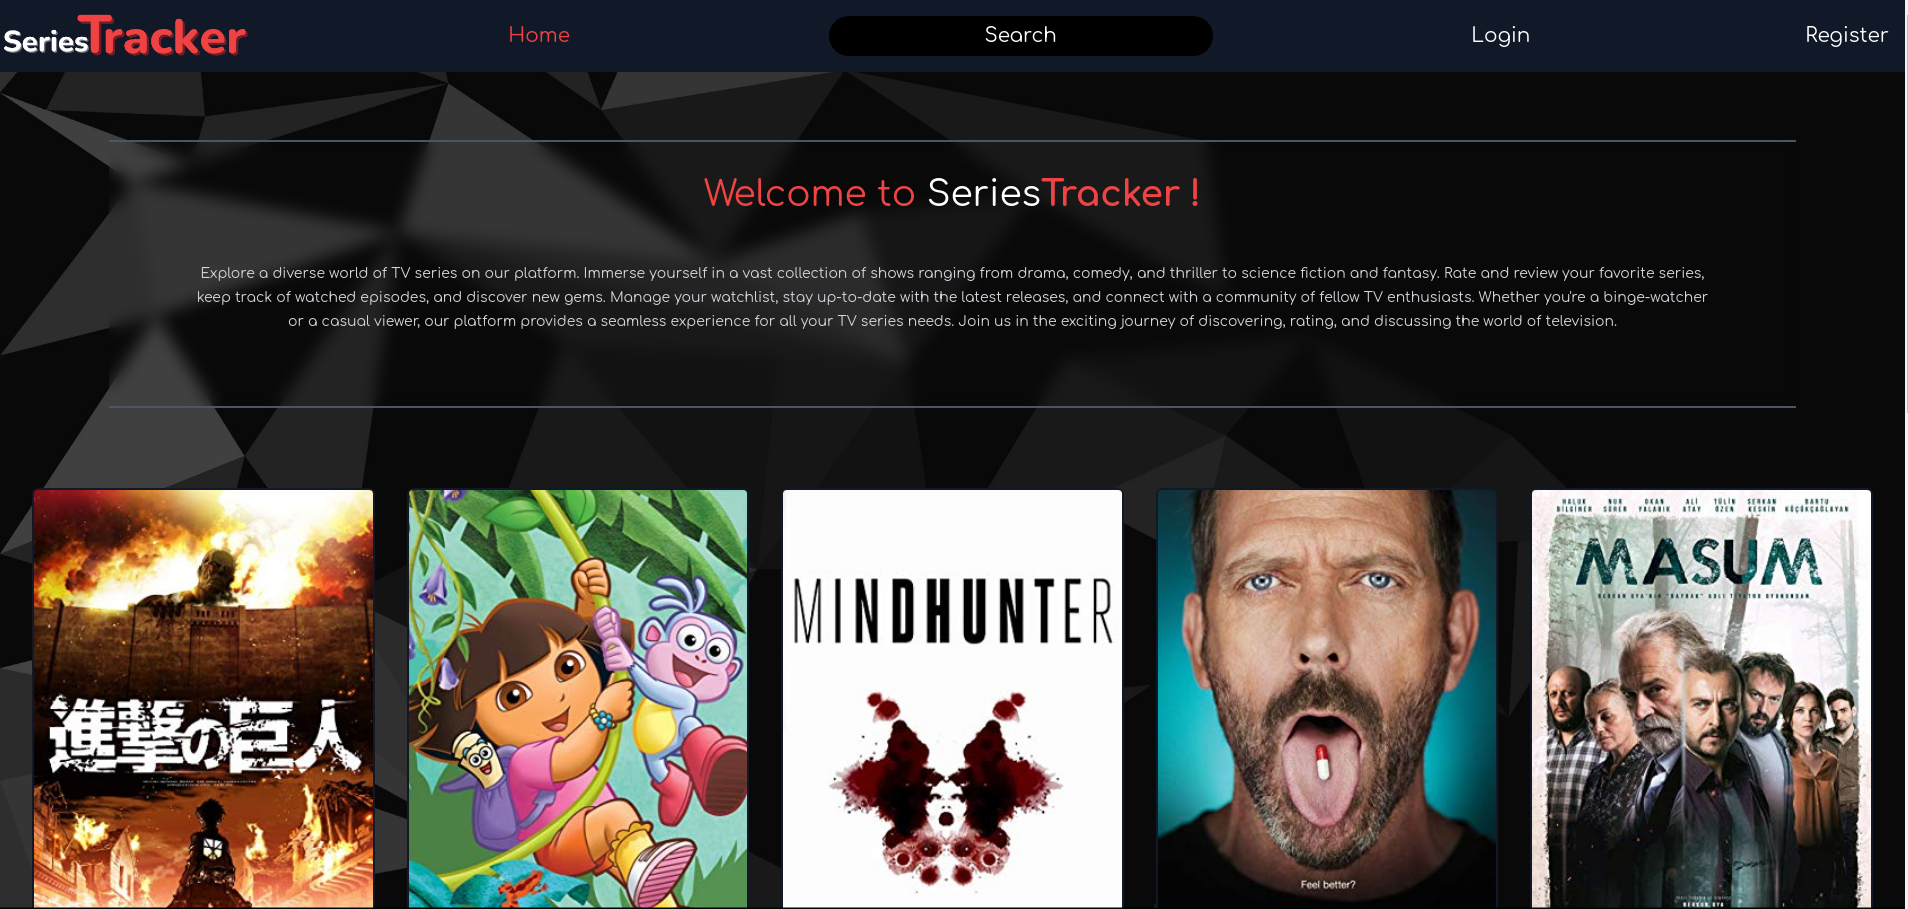Open the Attack on Titan poster
Viewport: 1908px width, 909px height.
point(204,699)
